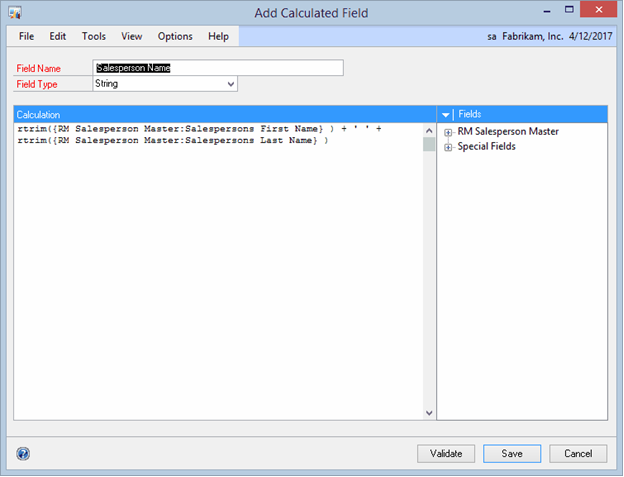Open the Tools menu
This screenshot has width=624, height=477.
[x=94, y=36]
